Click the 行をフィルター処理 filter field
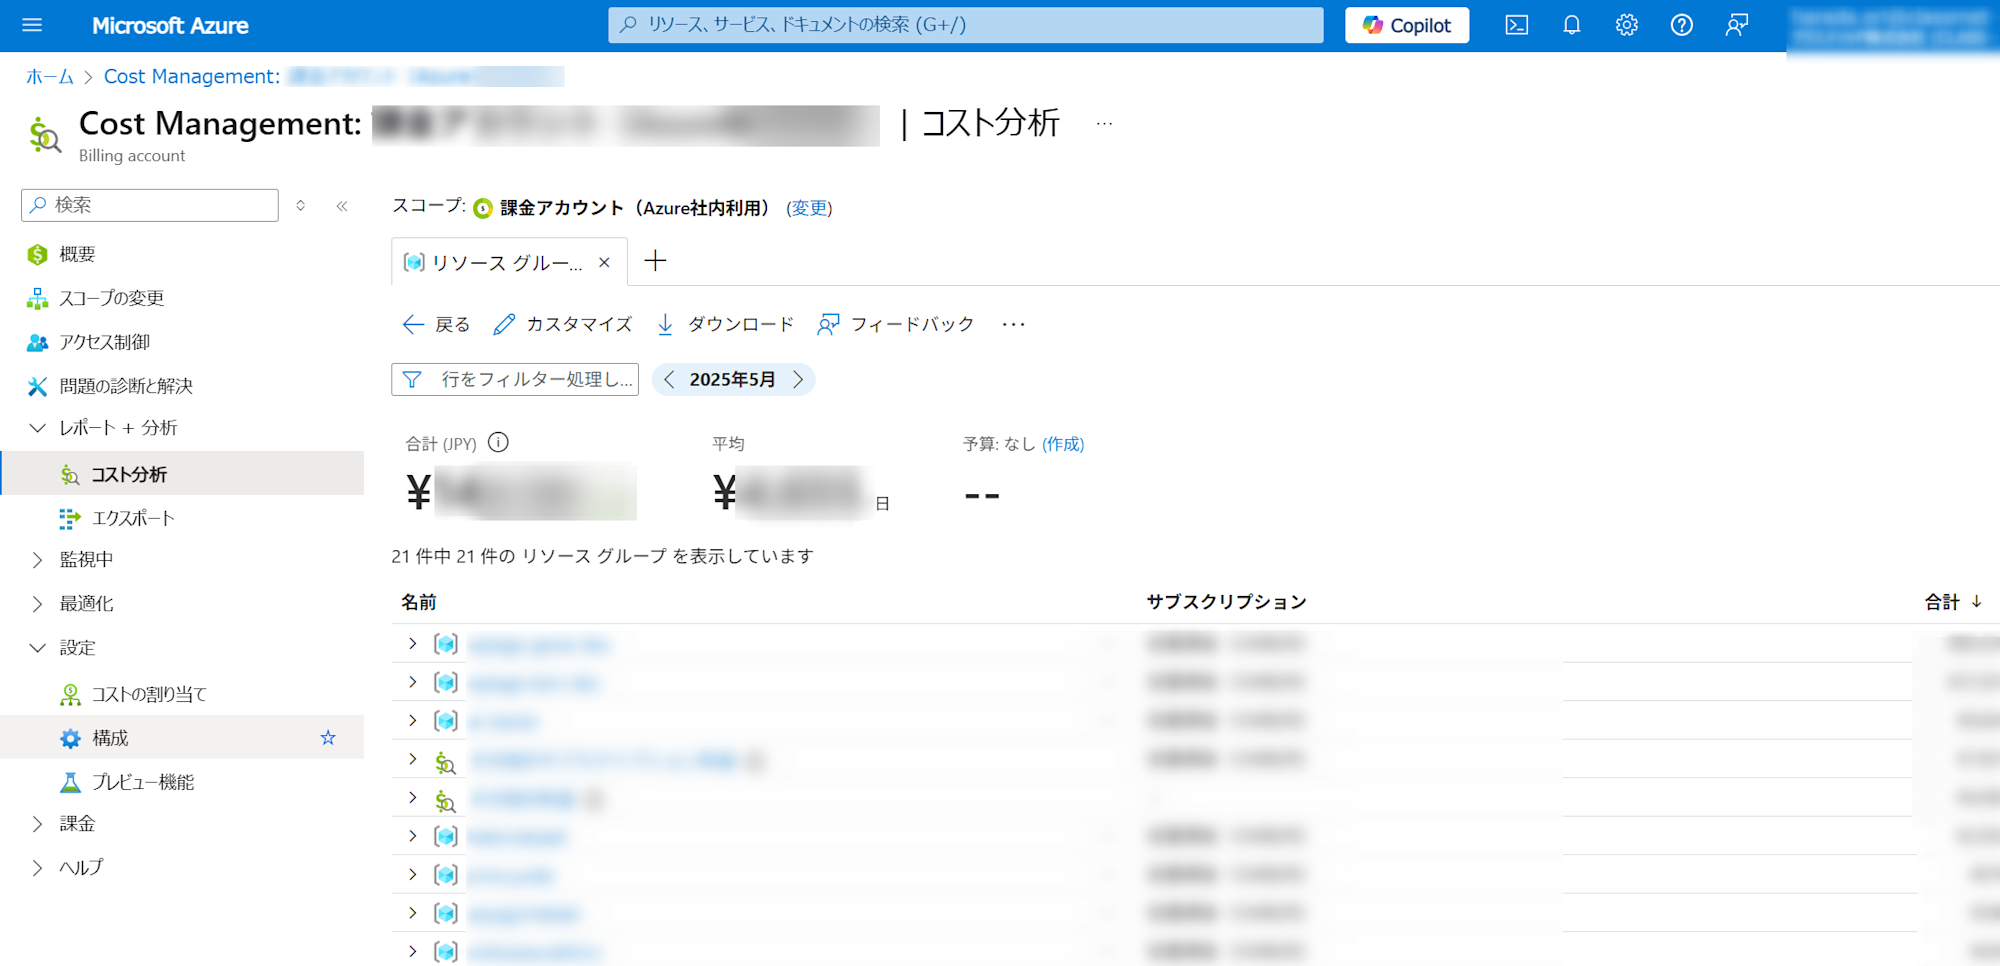Viewport: 2000px width, 966px height. 515,380
